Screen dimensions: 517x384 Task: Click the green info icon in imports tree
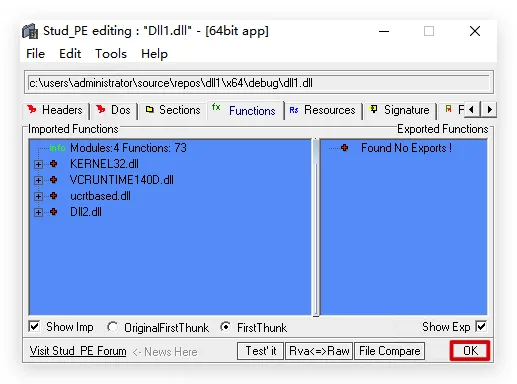click(x=57, y=148)
